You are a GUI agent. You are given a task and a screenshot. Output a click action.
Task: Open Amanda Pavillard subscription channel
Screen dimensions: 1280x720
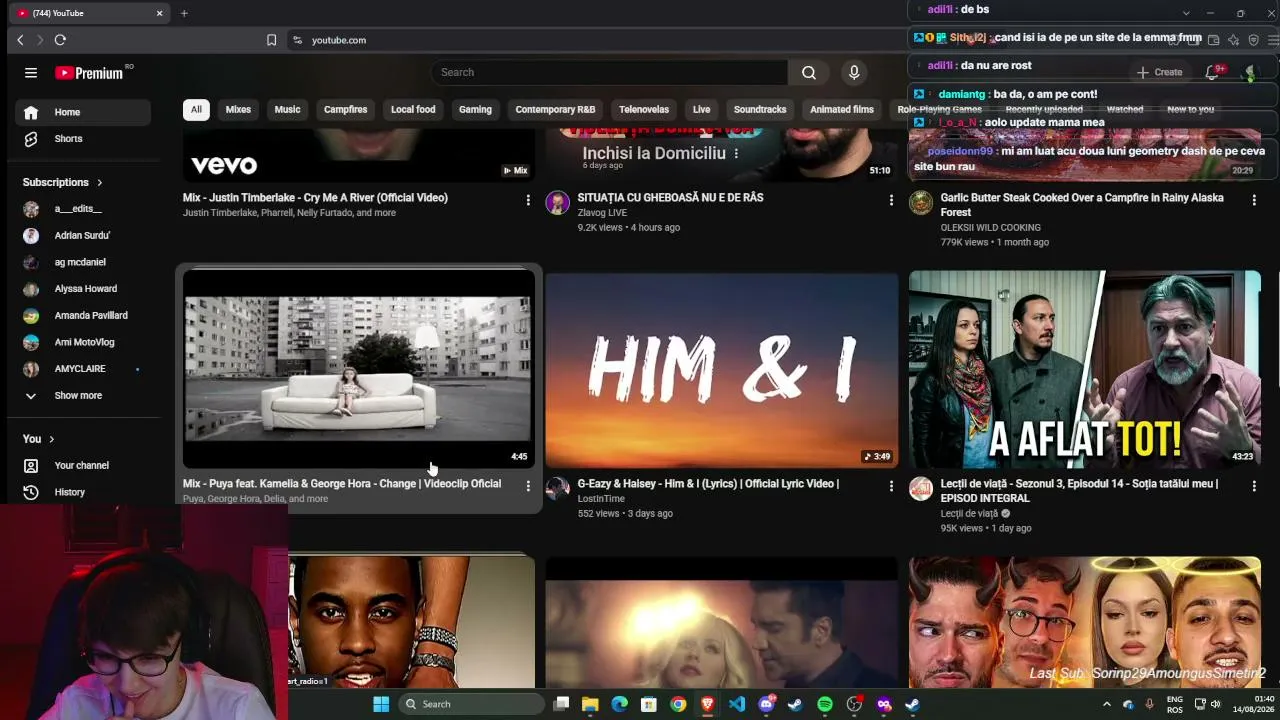pyautogui.click(x=83, y=316)
